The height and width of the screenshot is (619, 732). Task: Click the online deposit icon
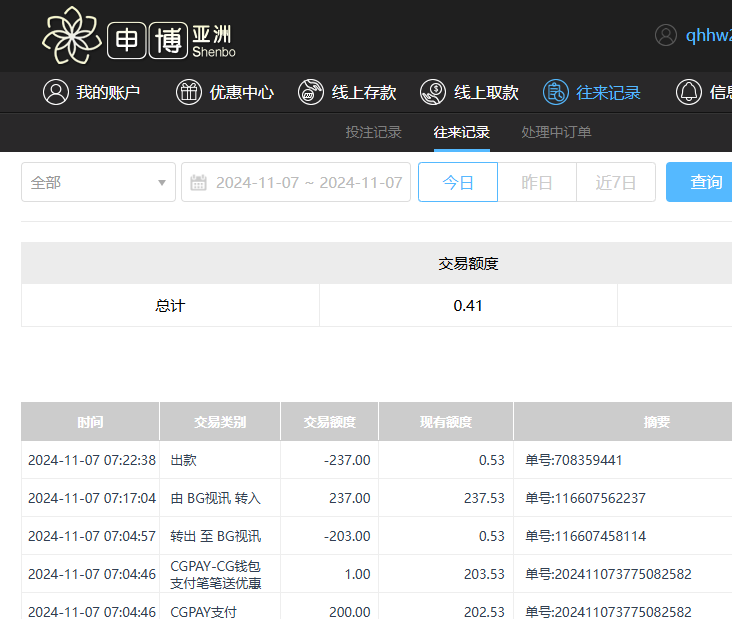click(311, 92)
